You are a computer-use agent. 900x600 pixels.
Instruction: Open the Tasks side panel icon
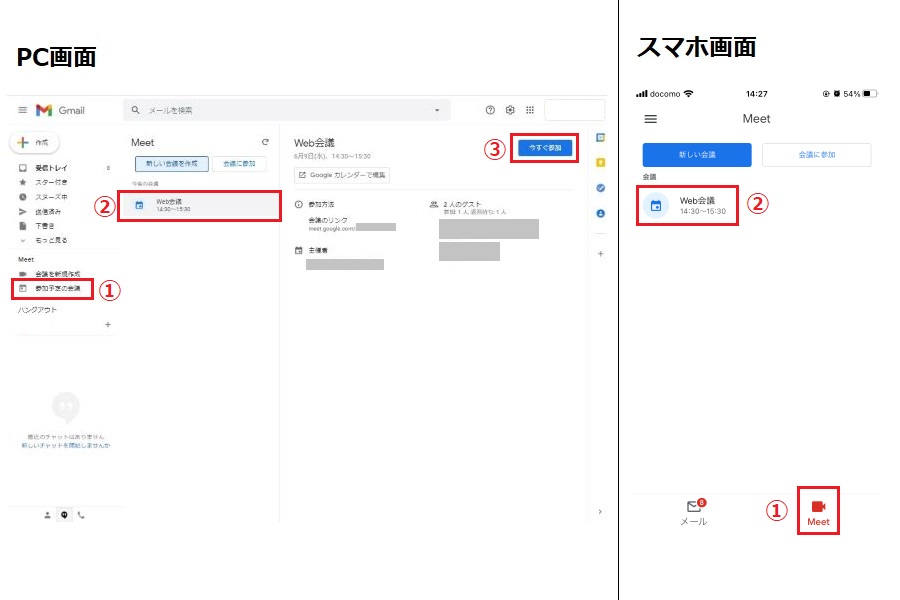coord(600,188)
